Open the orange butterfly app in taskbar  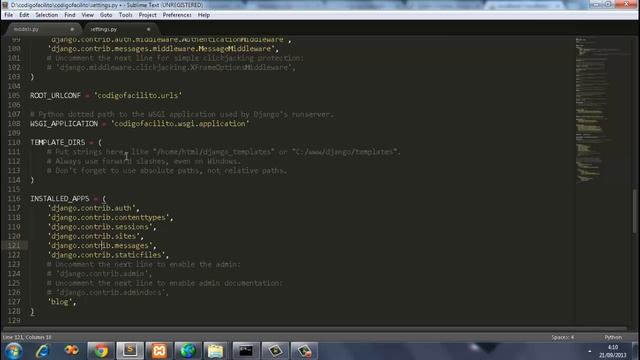pos(71,351)
